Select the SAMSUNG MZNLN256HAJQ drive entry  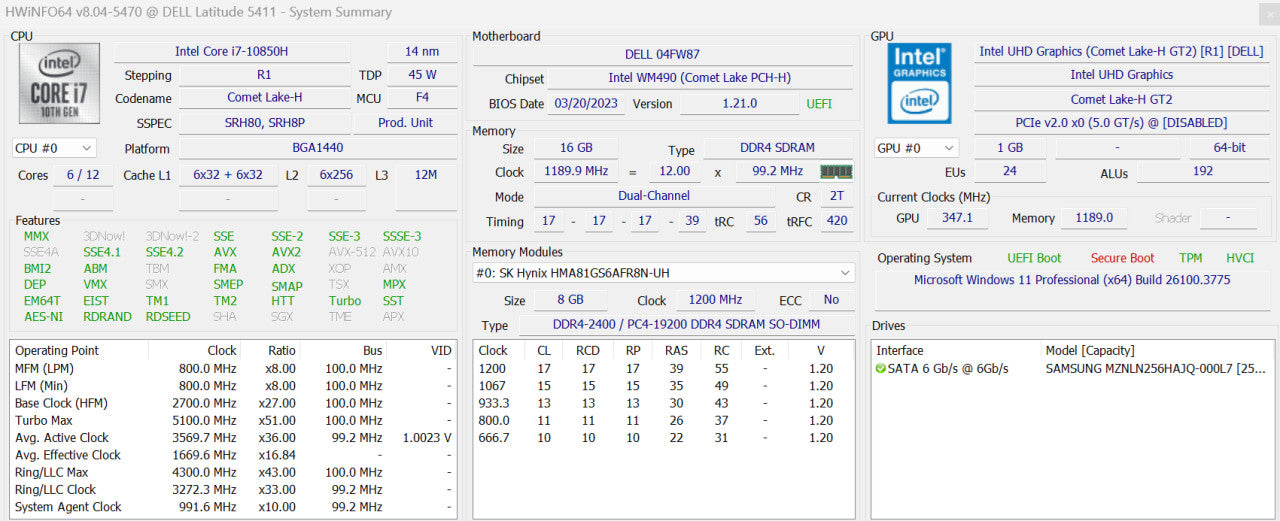pos(1073,369)
